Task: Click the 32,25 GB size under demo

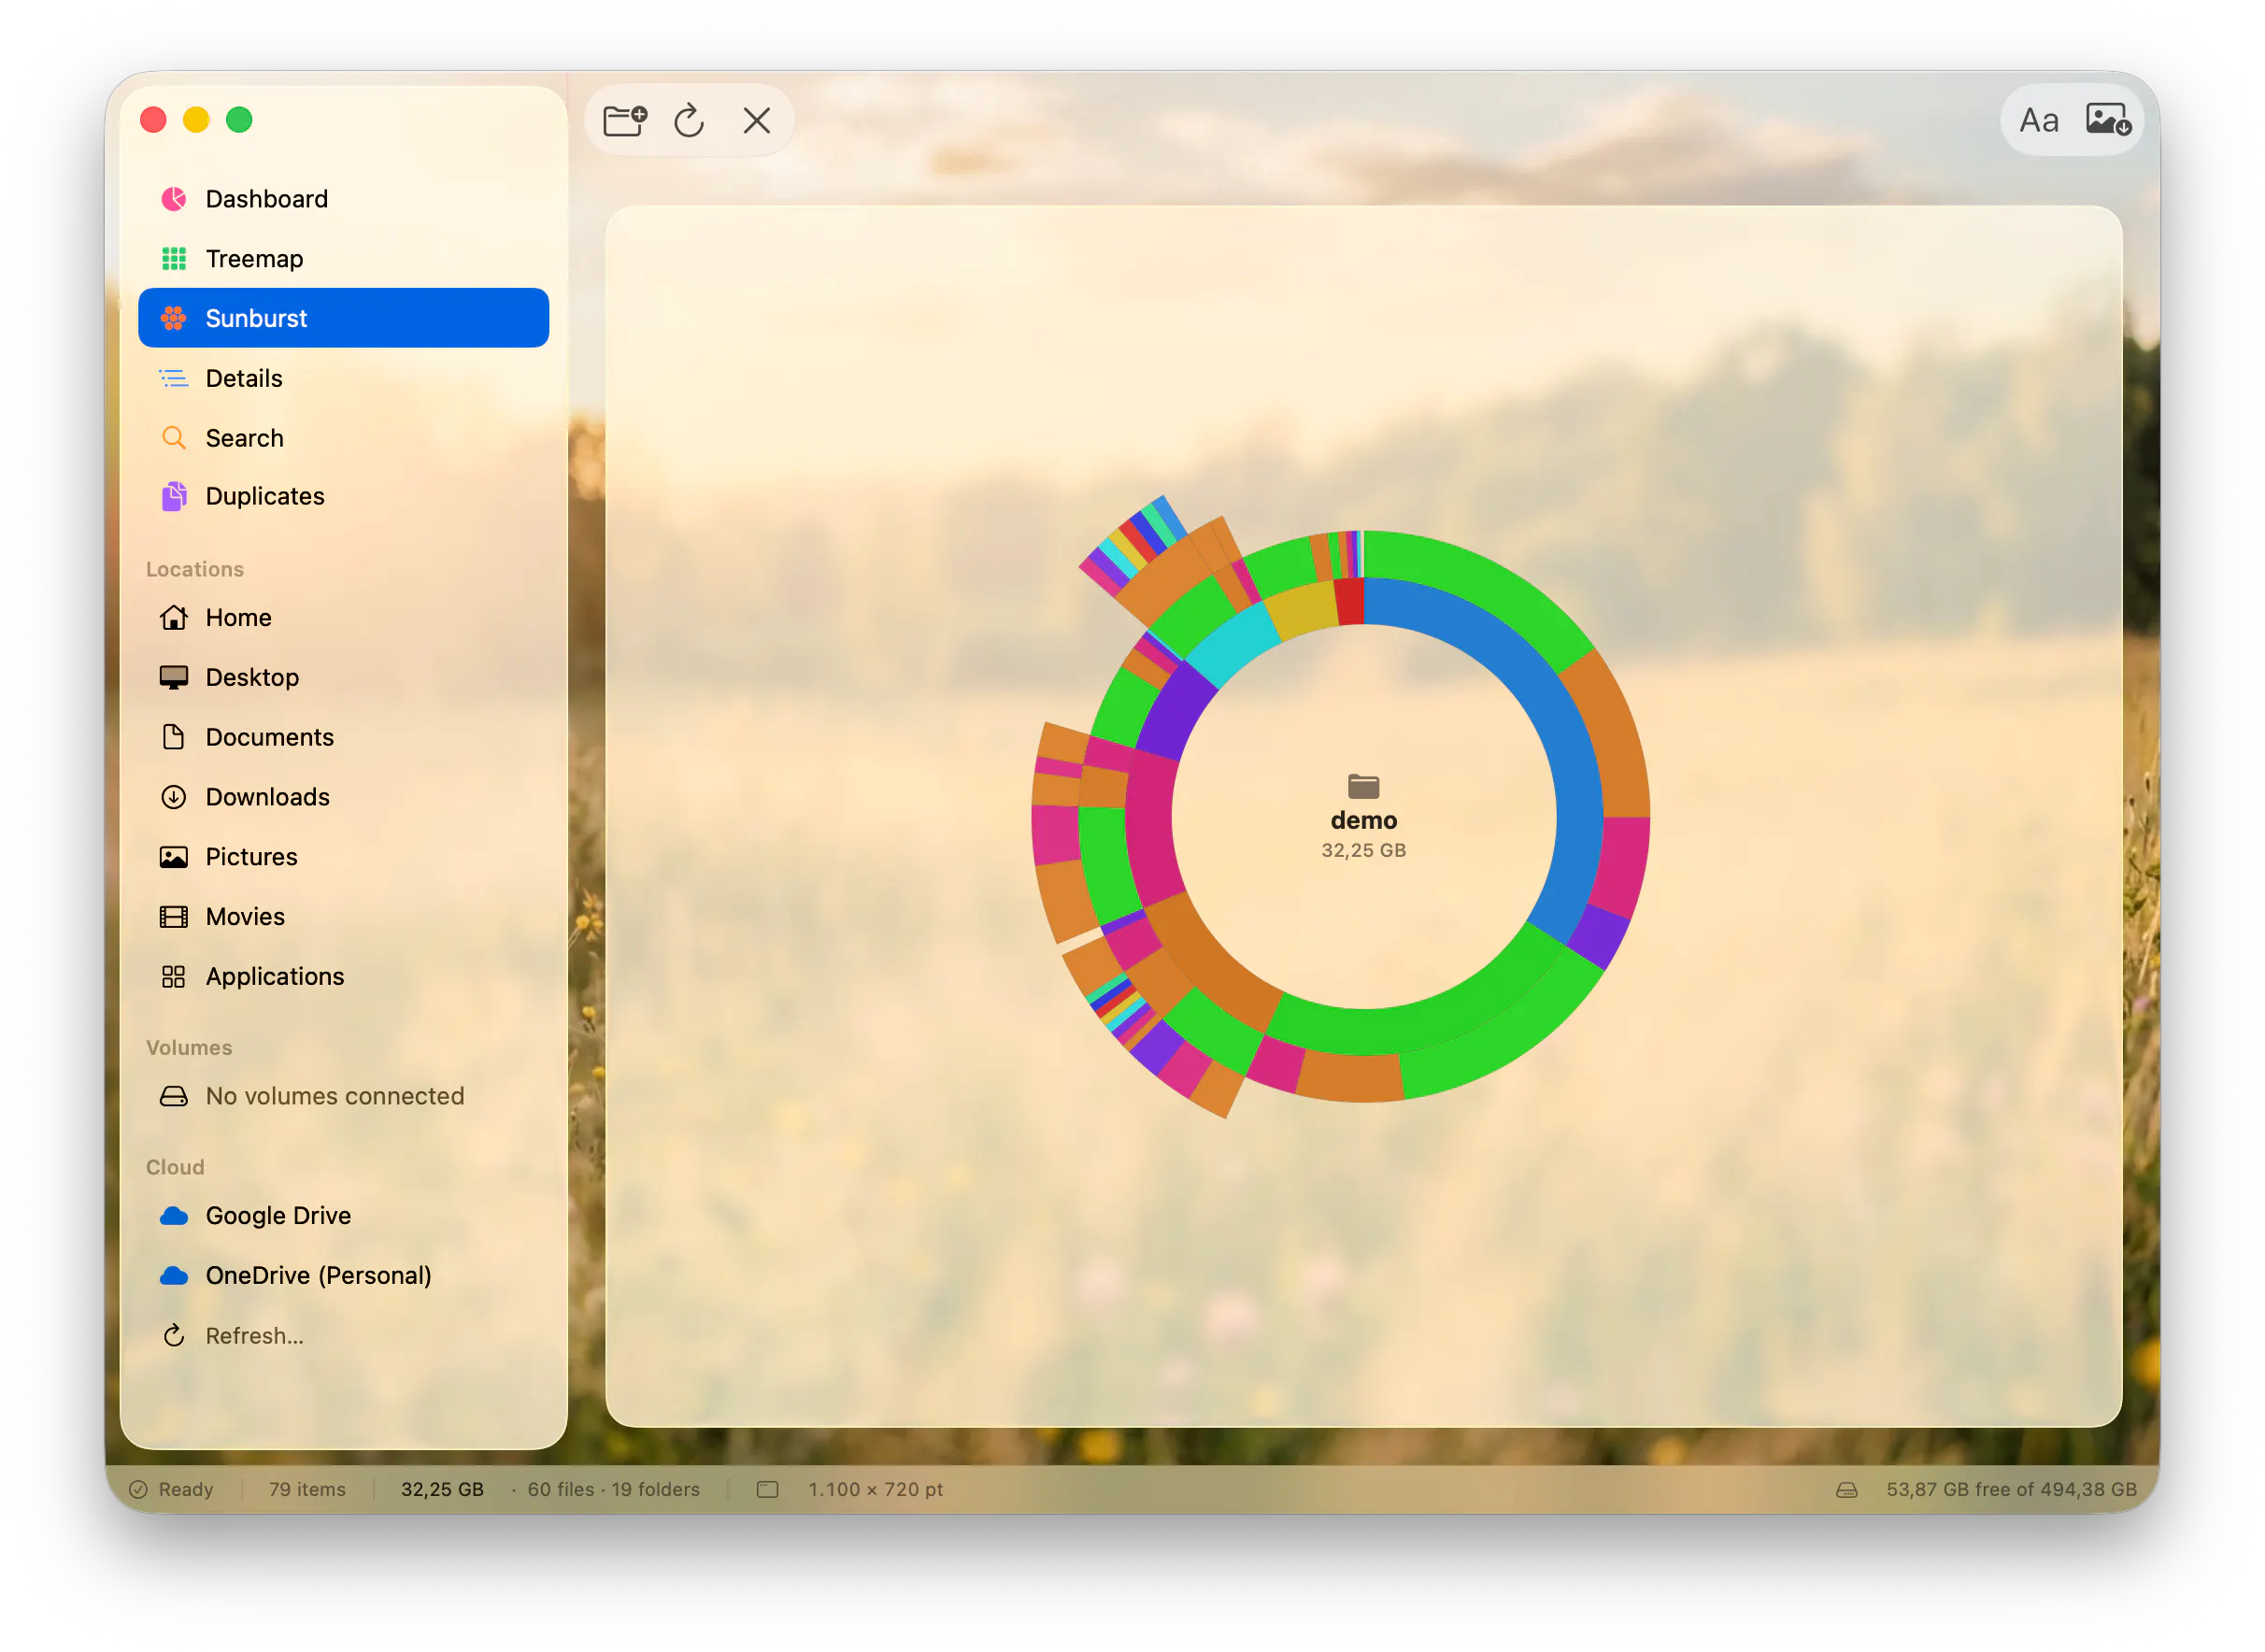Action: (x=1365, y=851)
